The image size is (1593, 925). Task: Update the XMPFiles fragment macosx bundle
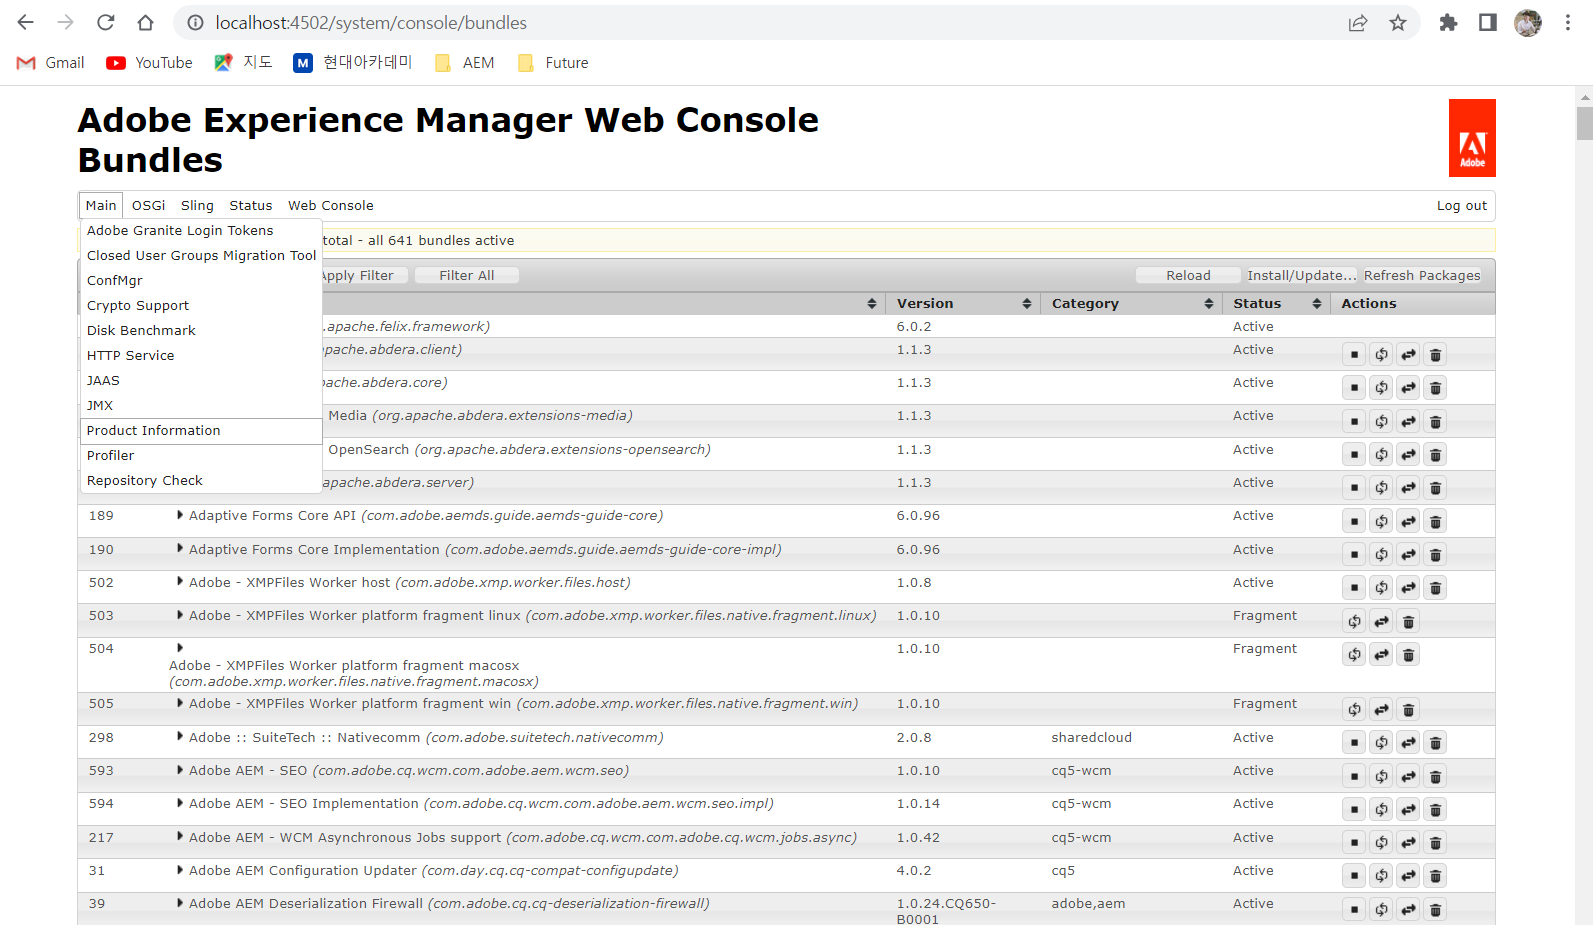coord(1381,654)
